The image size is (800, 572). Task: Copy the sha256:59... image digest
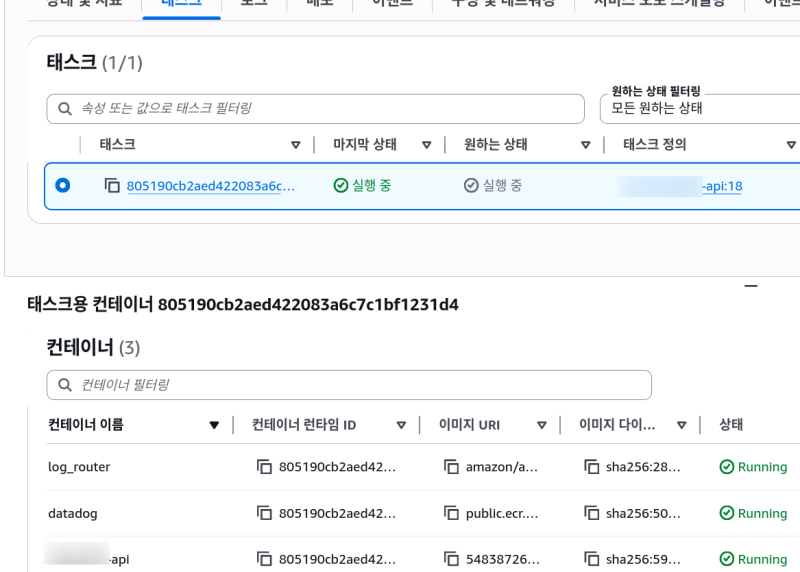pos(591,559)
